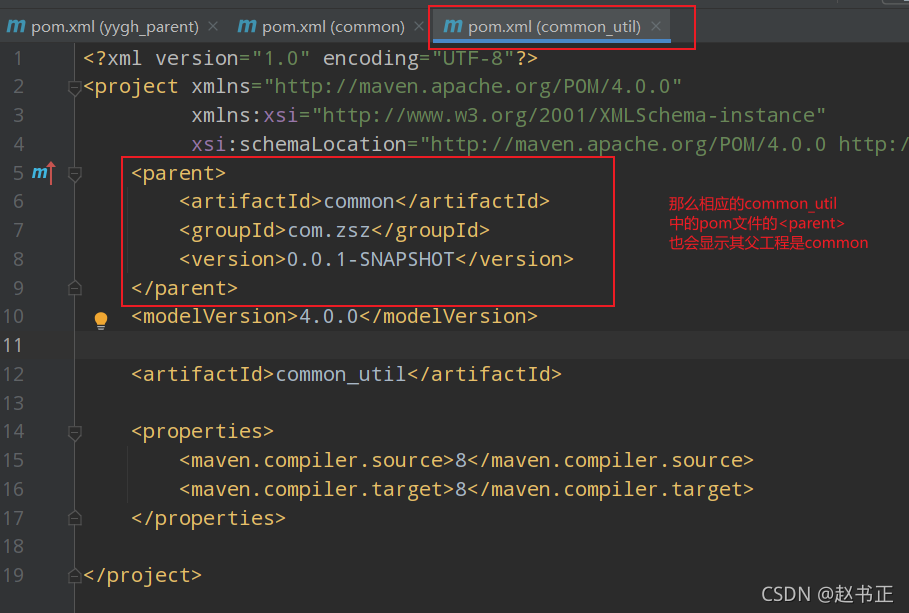
Task: Collapse the properties block fold on line 14
Action: click(74, 432)
